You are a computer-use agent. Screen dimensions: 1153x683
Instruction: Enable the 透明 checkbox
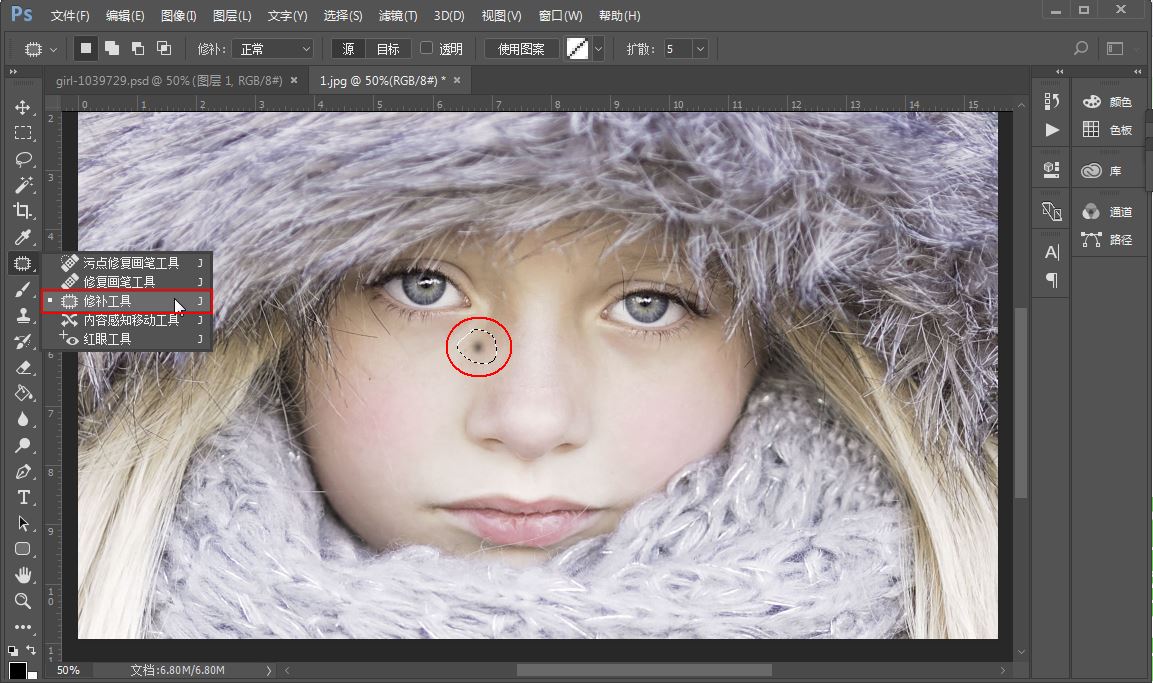click(427, 48)
